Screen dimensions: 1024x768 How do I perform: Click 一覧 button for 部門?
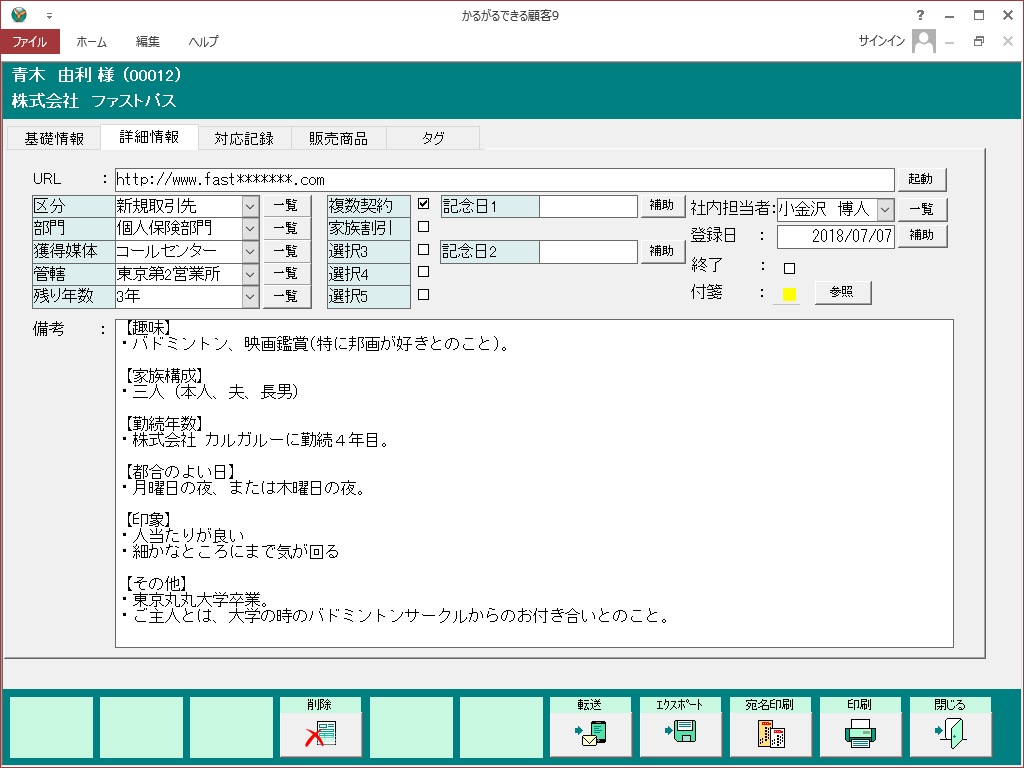pyautogui.click(x=286, y=229)
